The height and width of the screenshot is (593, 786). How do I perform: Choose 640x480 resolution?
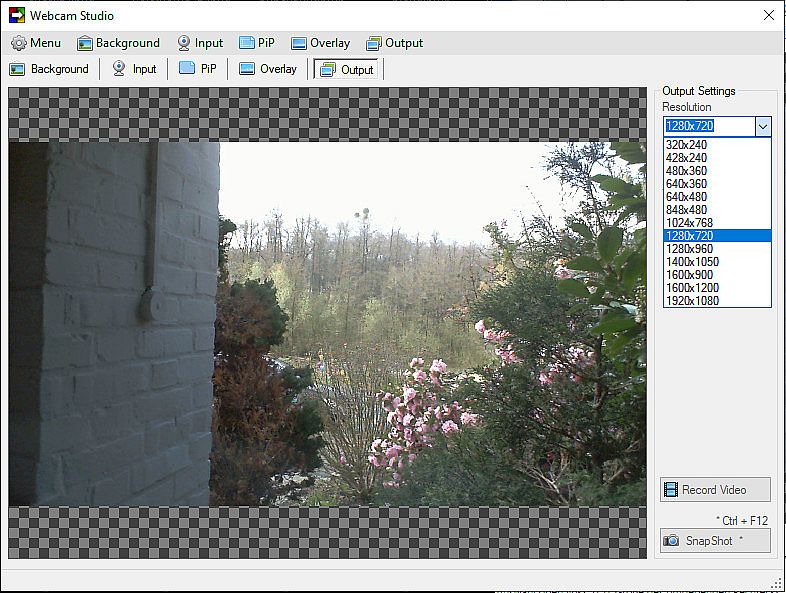[x=717, y=197]
